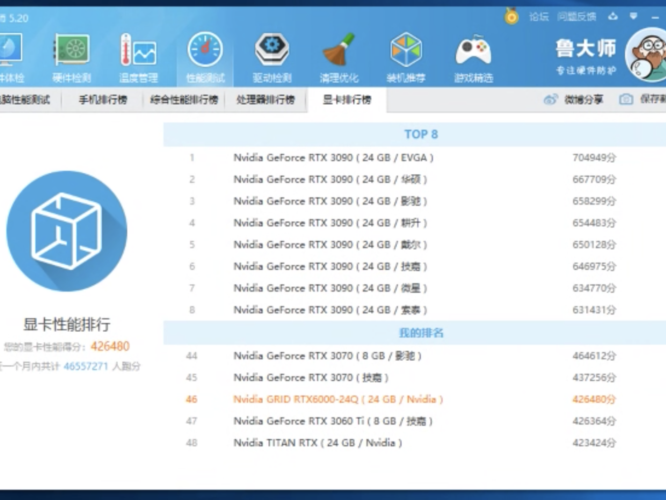
Task: Open the title bar dropdown menu arrow
Action: point(633,16)
